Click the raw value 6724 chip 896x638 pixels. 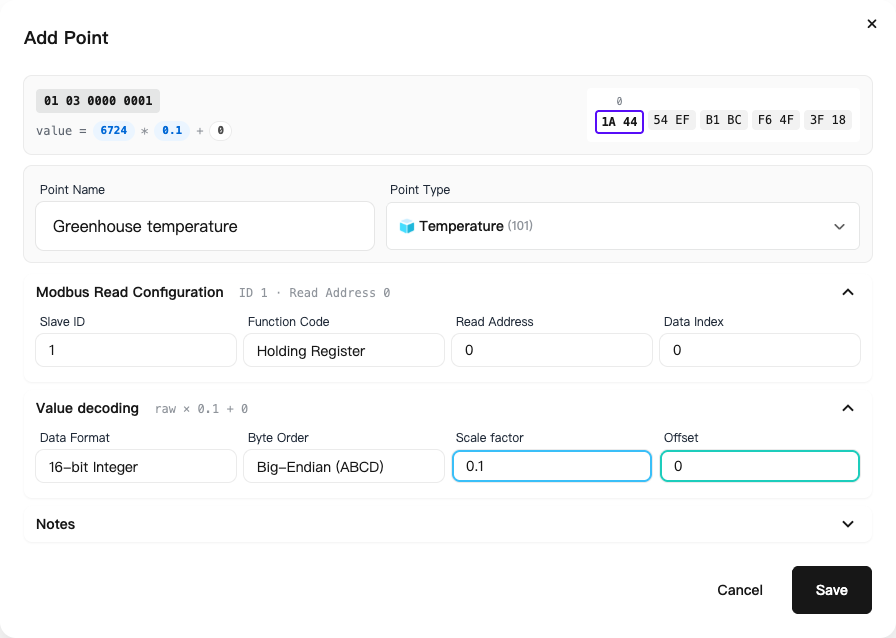point(114,130)
